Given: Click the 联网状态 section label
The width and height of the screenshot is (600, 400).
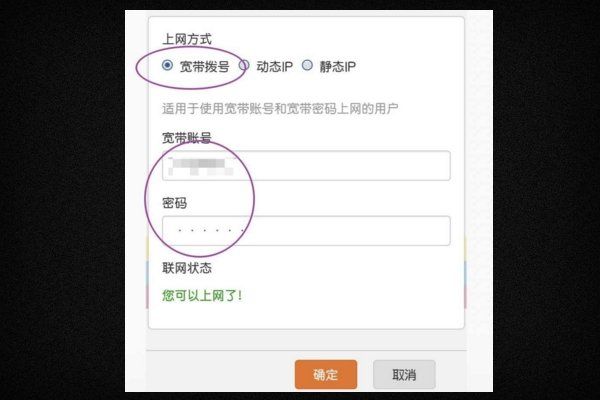Looking at the screenshot, I should (187, 268).
